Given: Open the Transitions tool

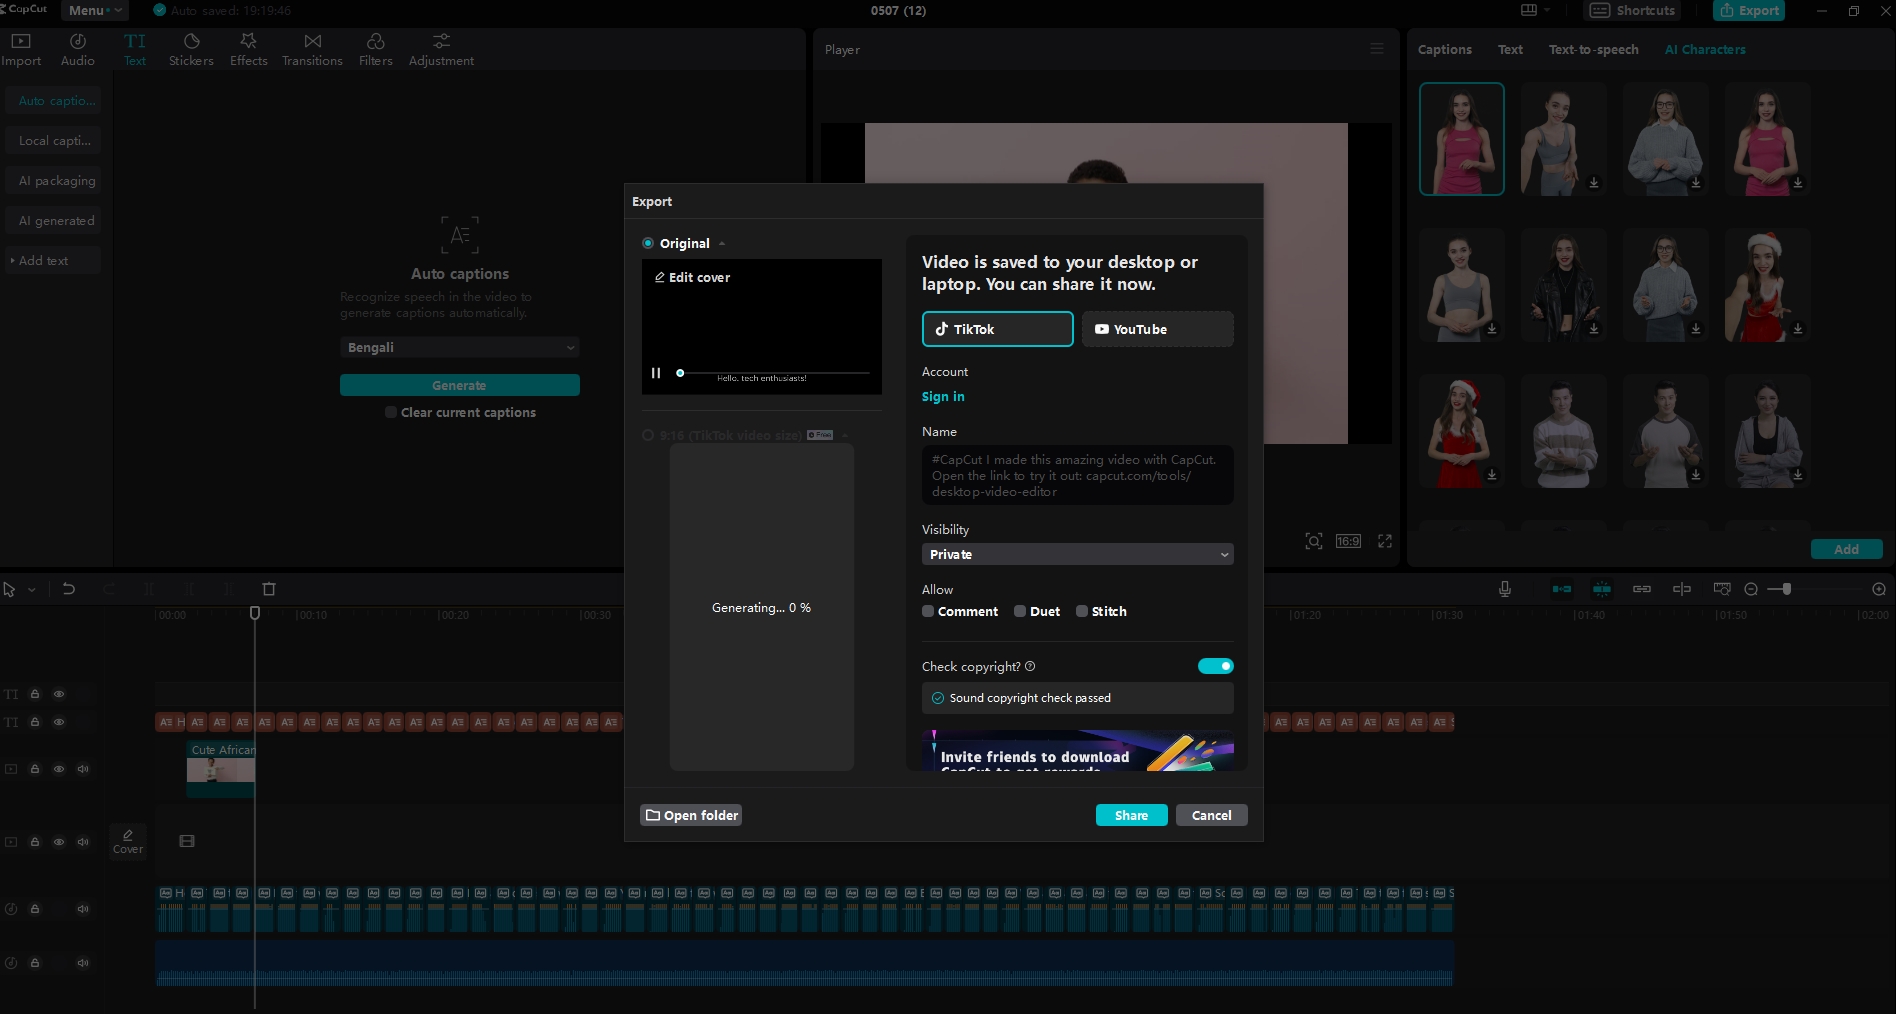Looking at the screenshot, I should click(x=312, y=49).
